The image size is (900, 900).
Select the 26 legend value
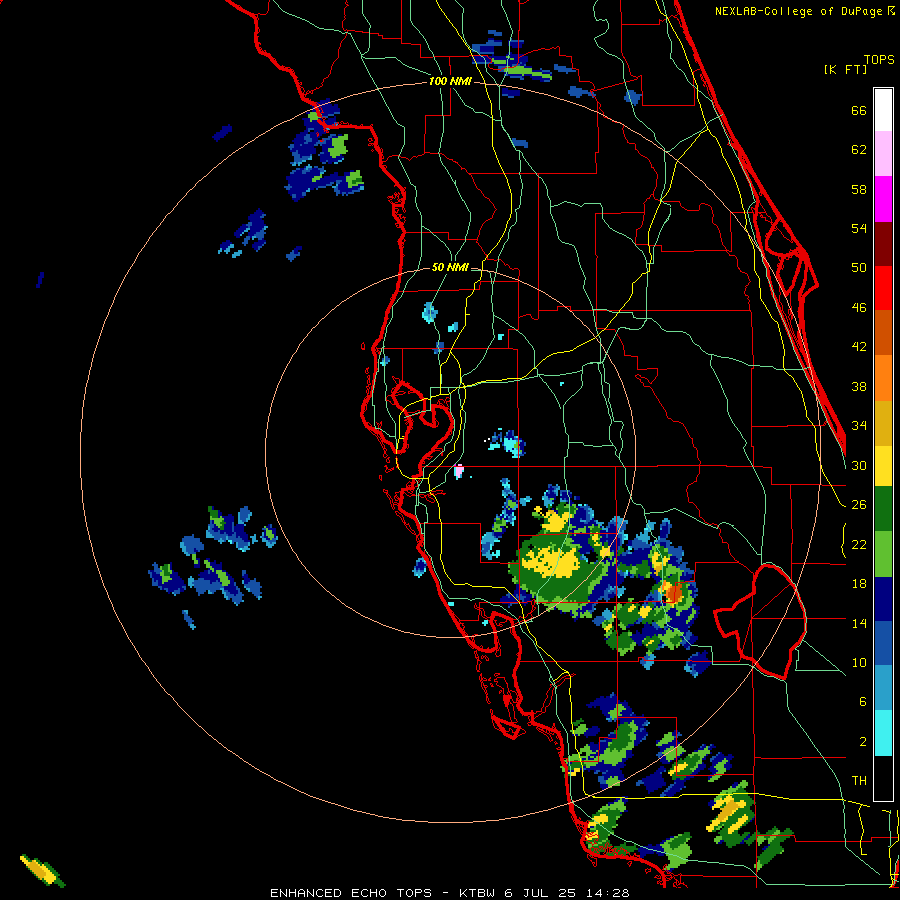859,505
